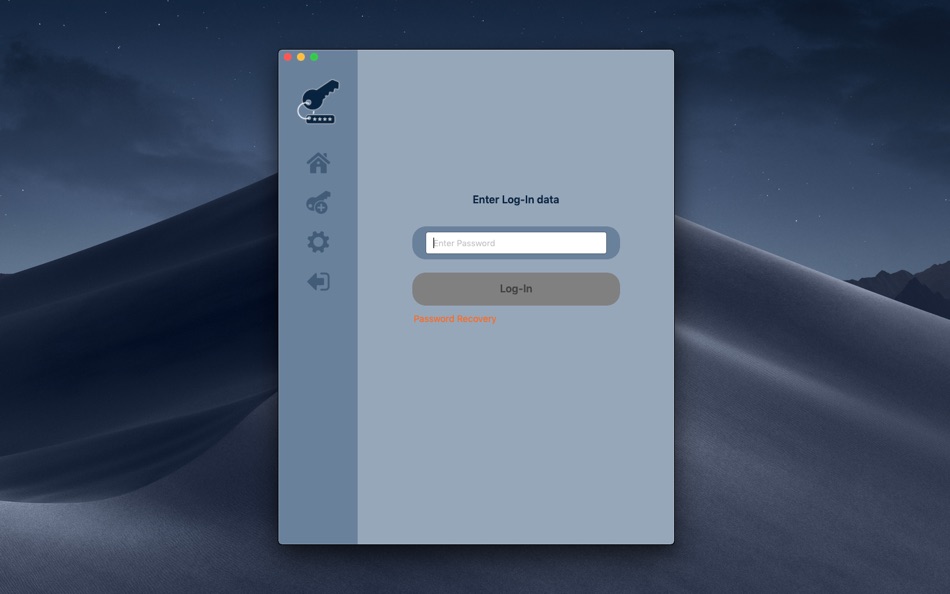Click the Log-In button

click(516, 289)
